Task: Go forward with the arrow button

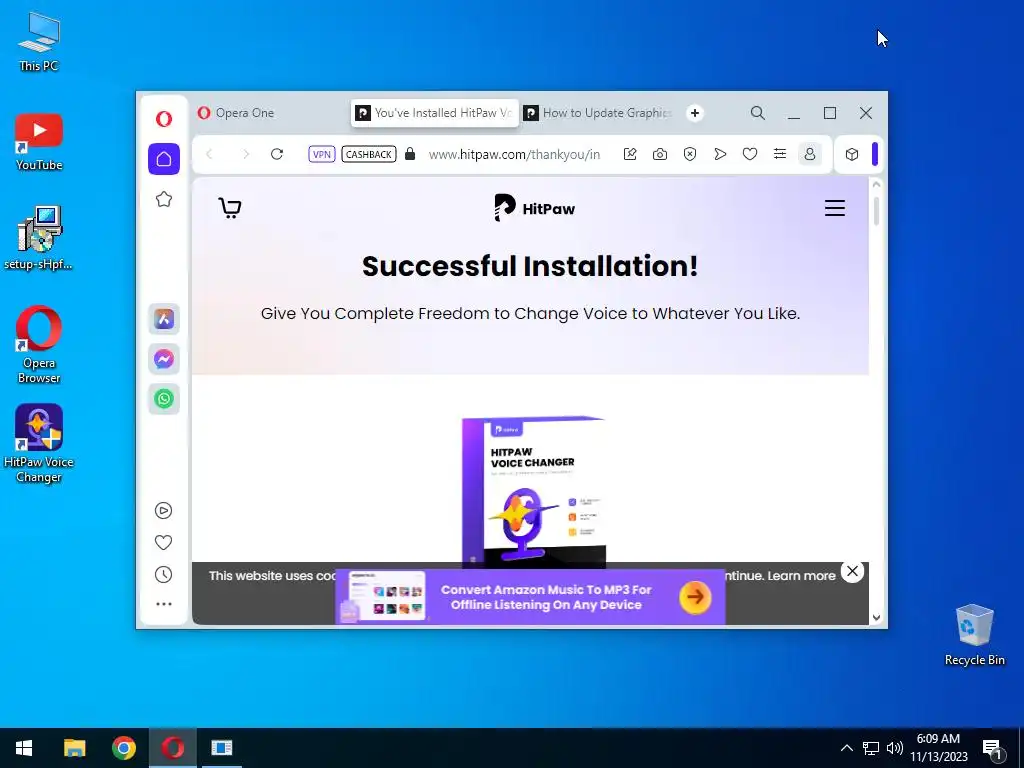Action: pyautogui.click(x=246, y=154)
